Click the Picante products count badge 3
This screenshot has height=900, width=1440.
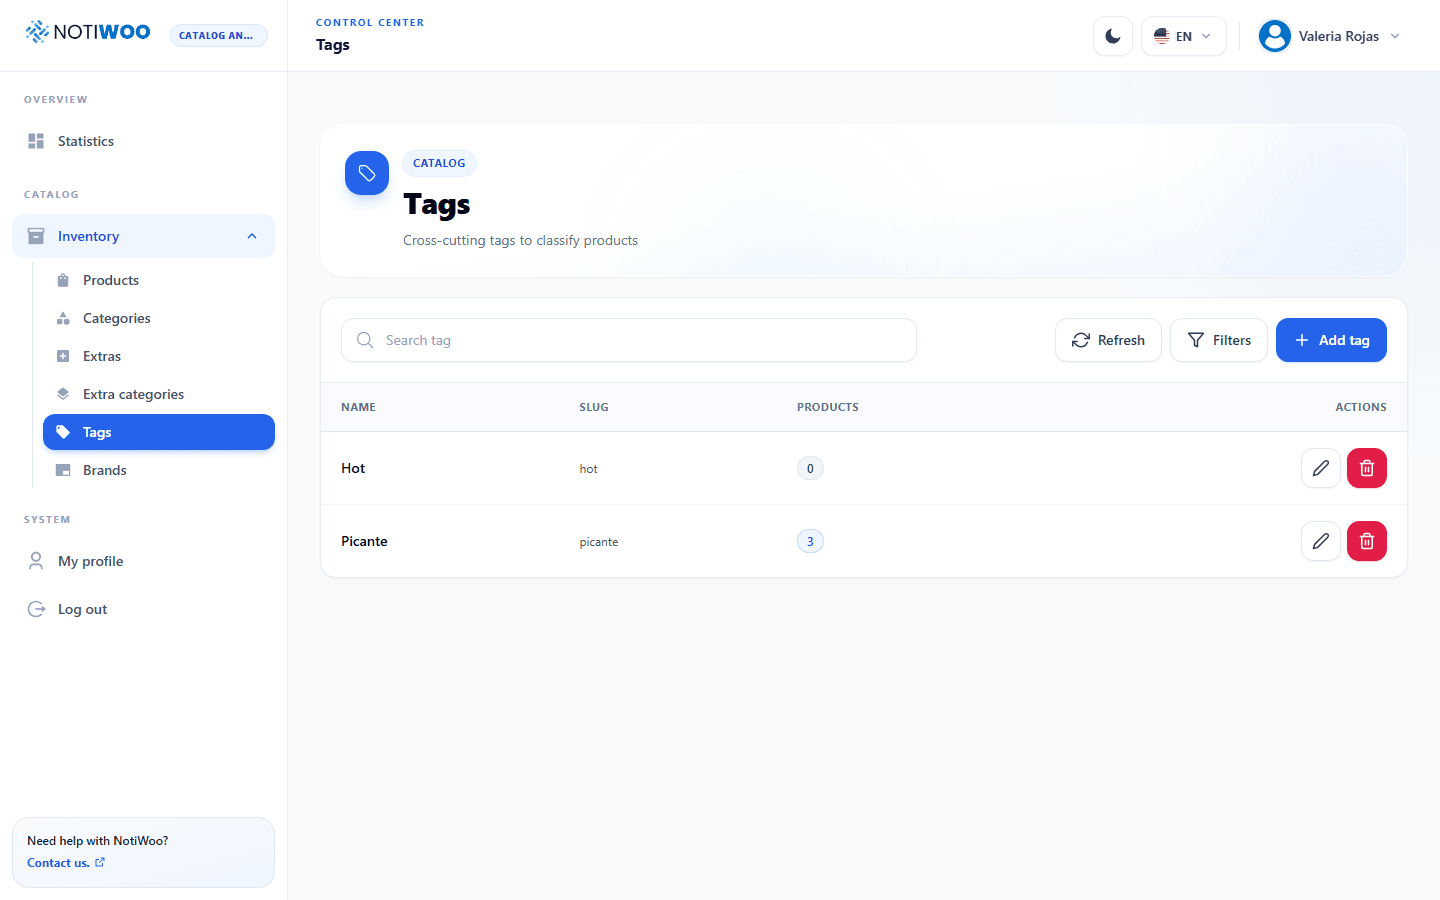click(x=810, y=541)
